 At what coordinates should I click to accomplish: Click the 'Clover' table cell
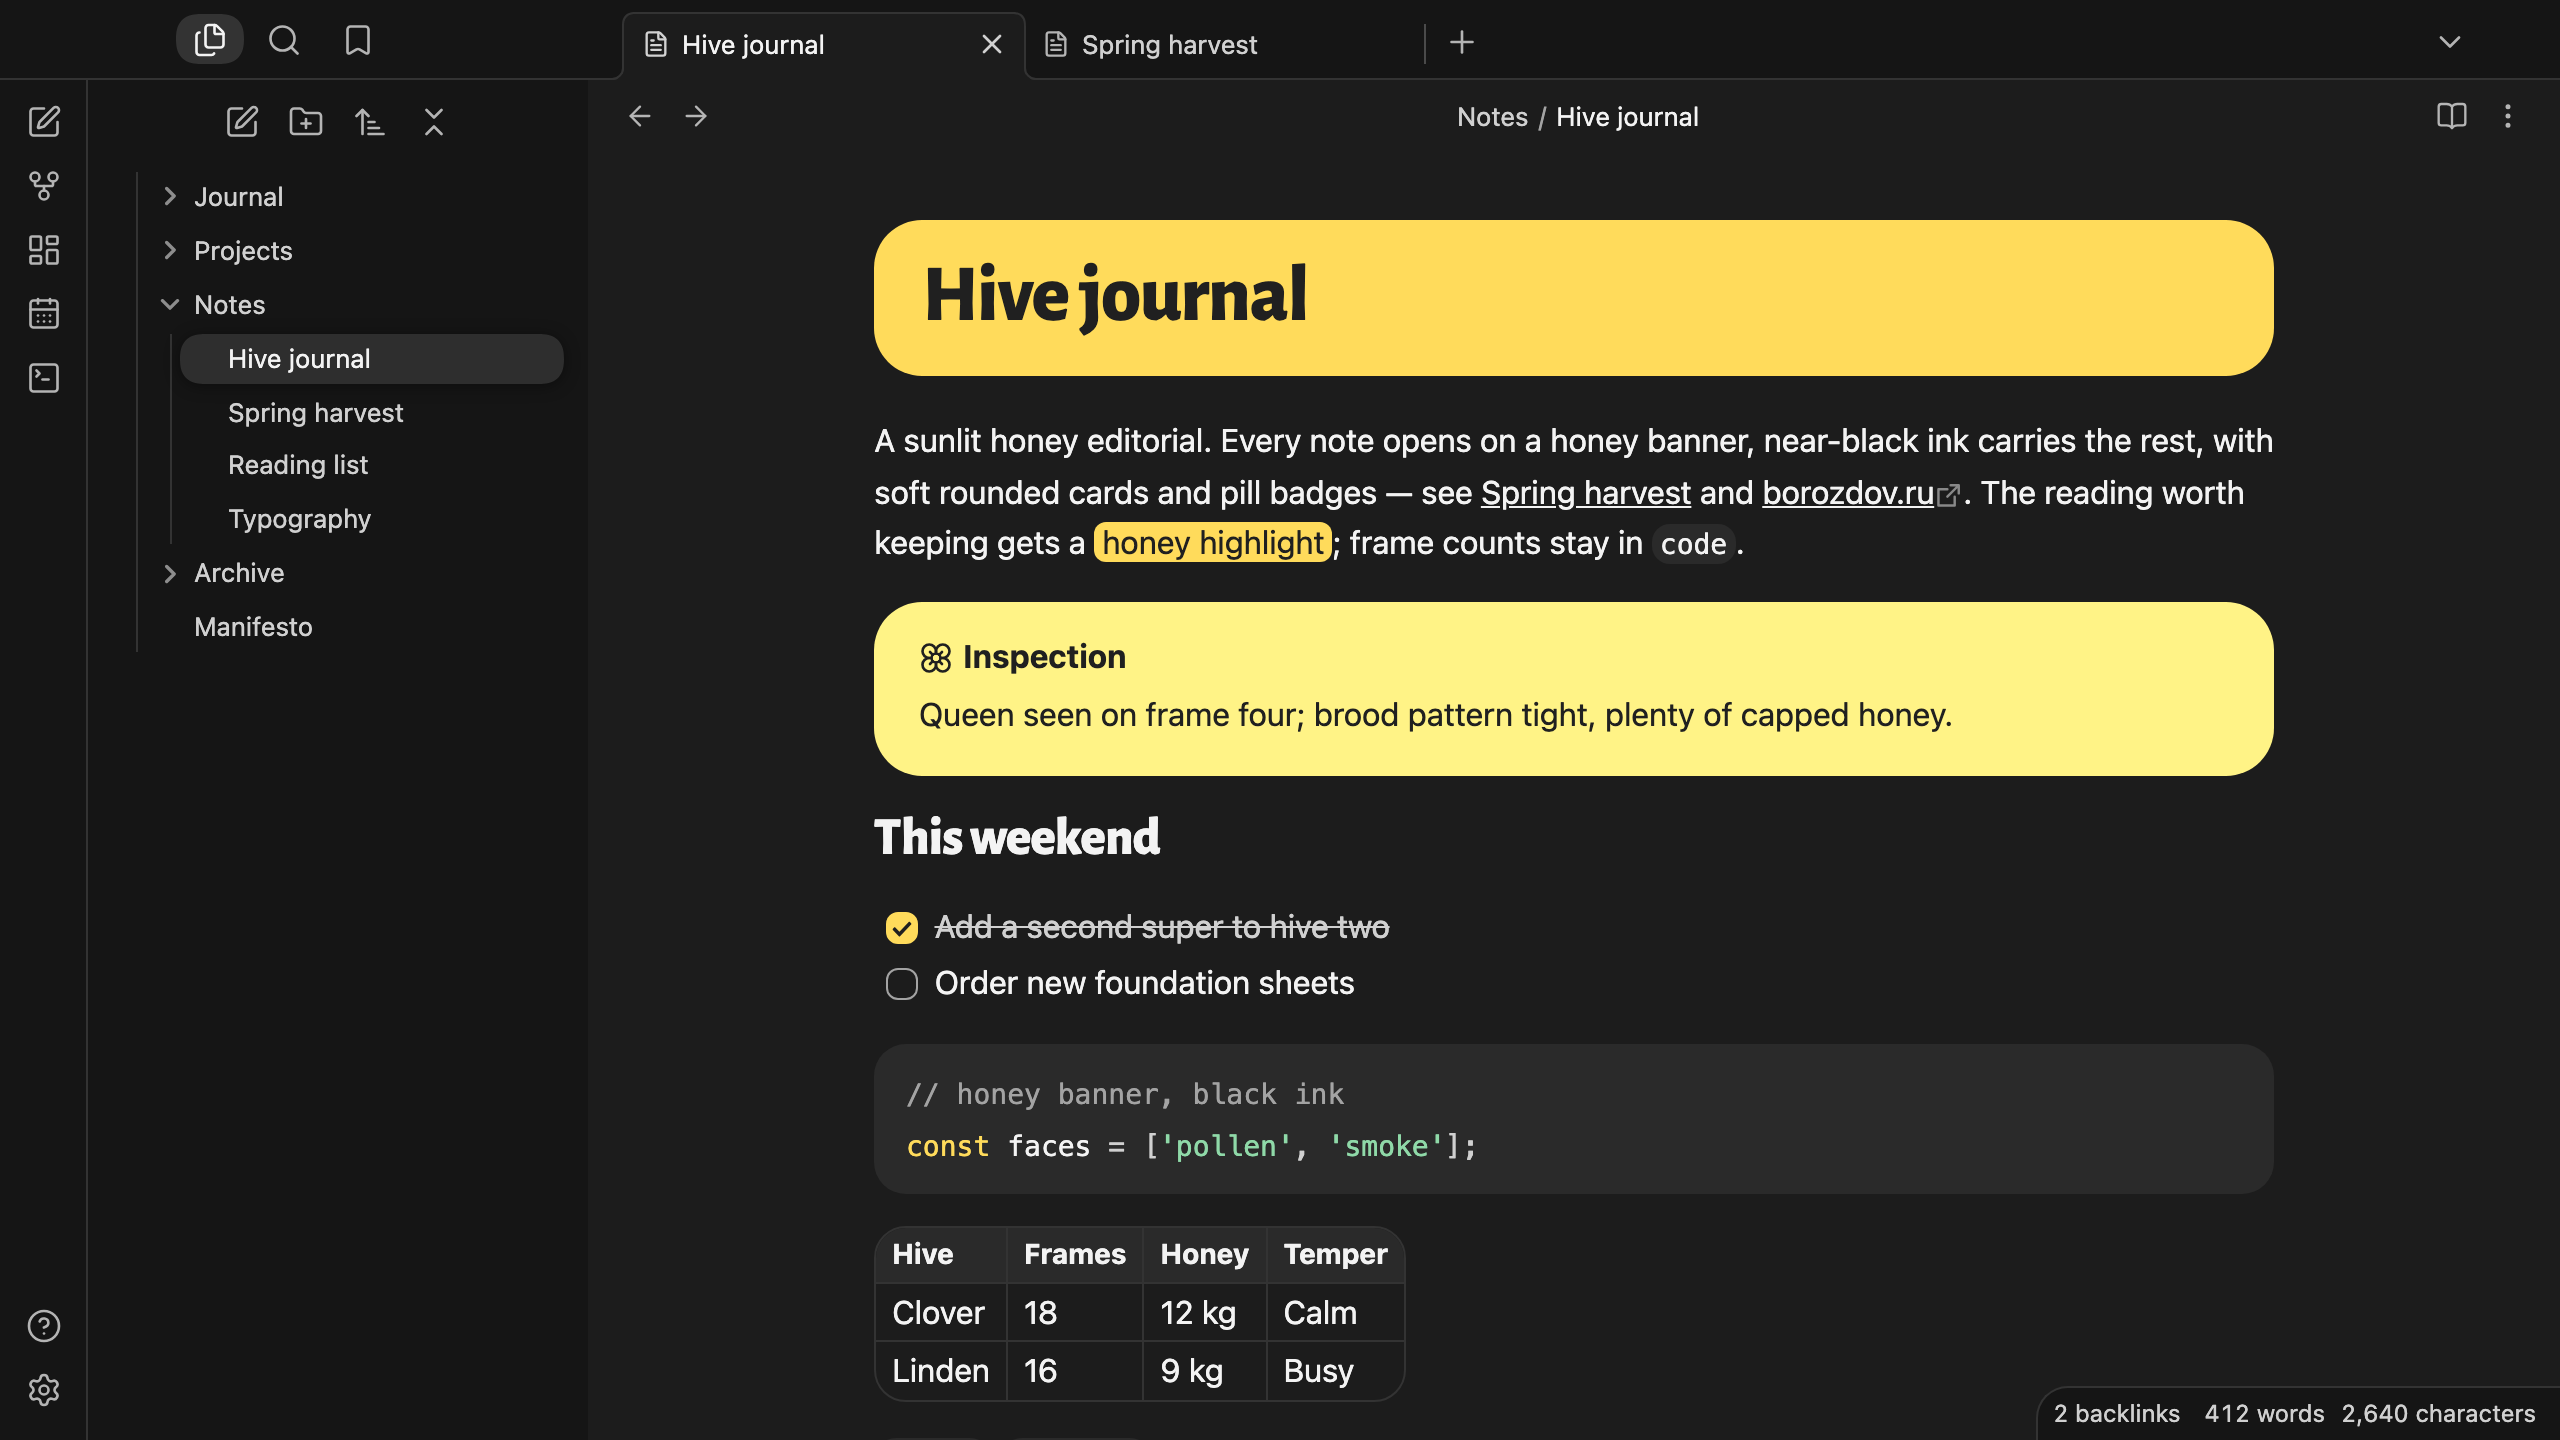tap(940, 1313)
